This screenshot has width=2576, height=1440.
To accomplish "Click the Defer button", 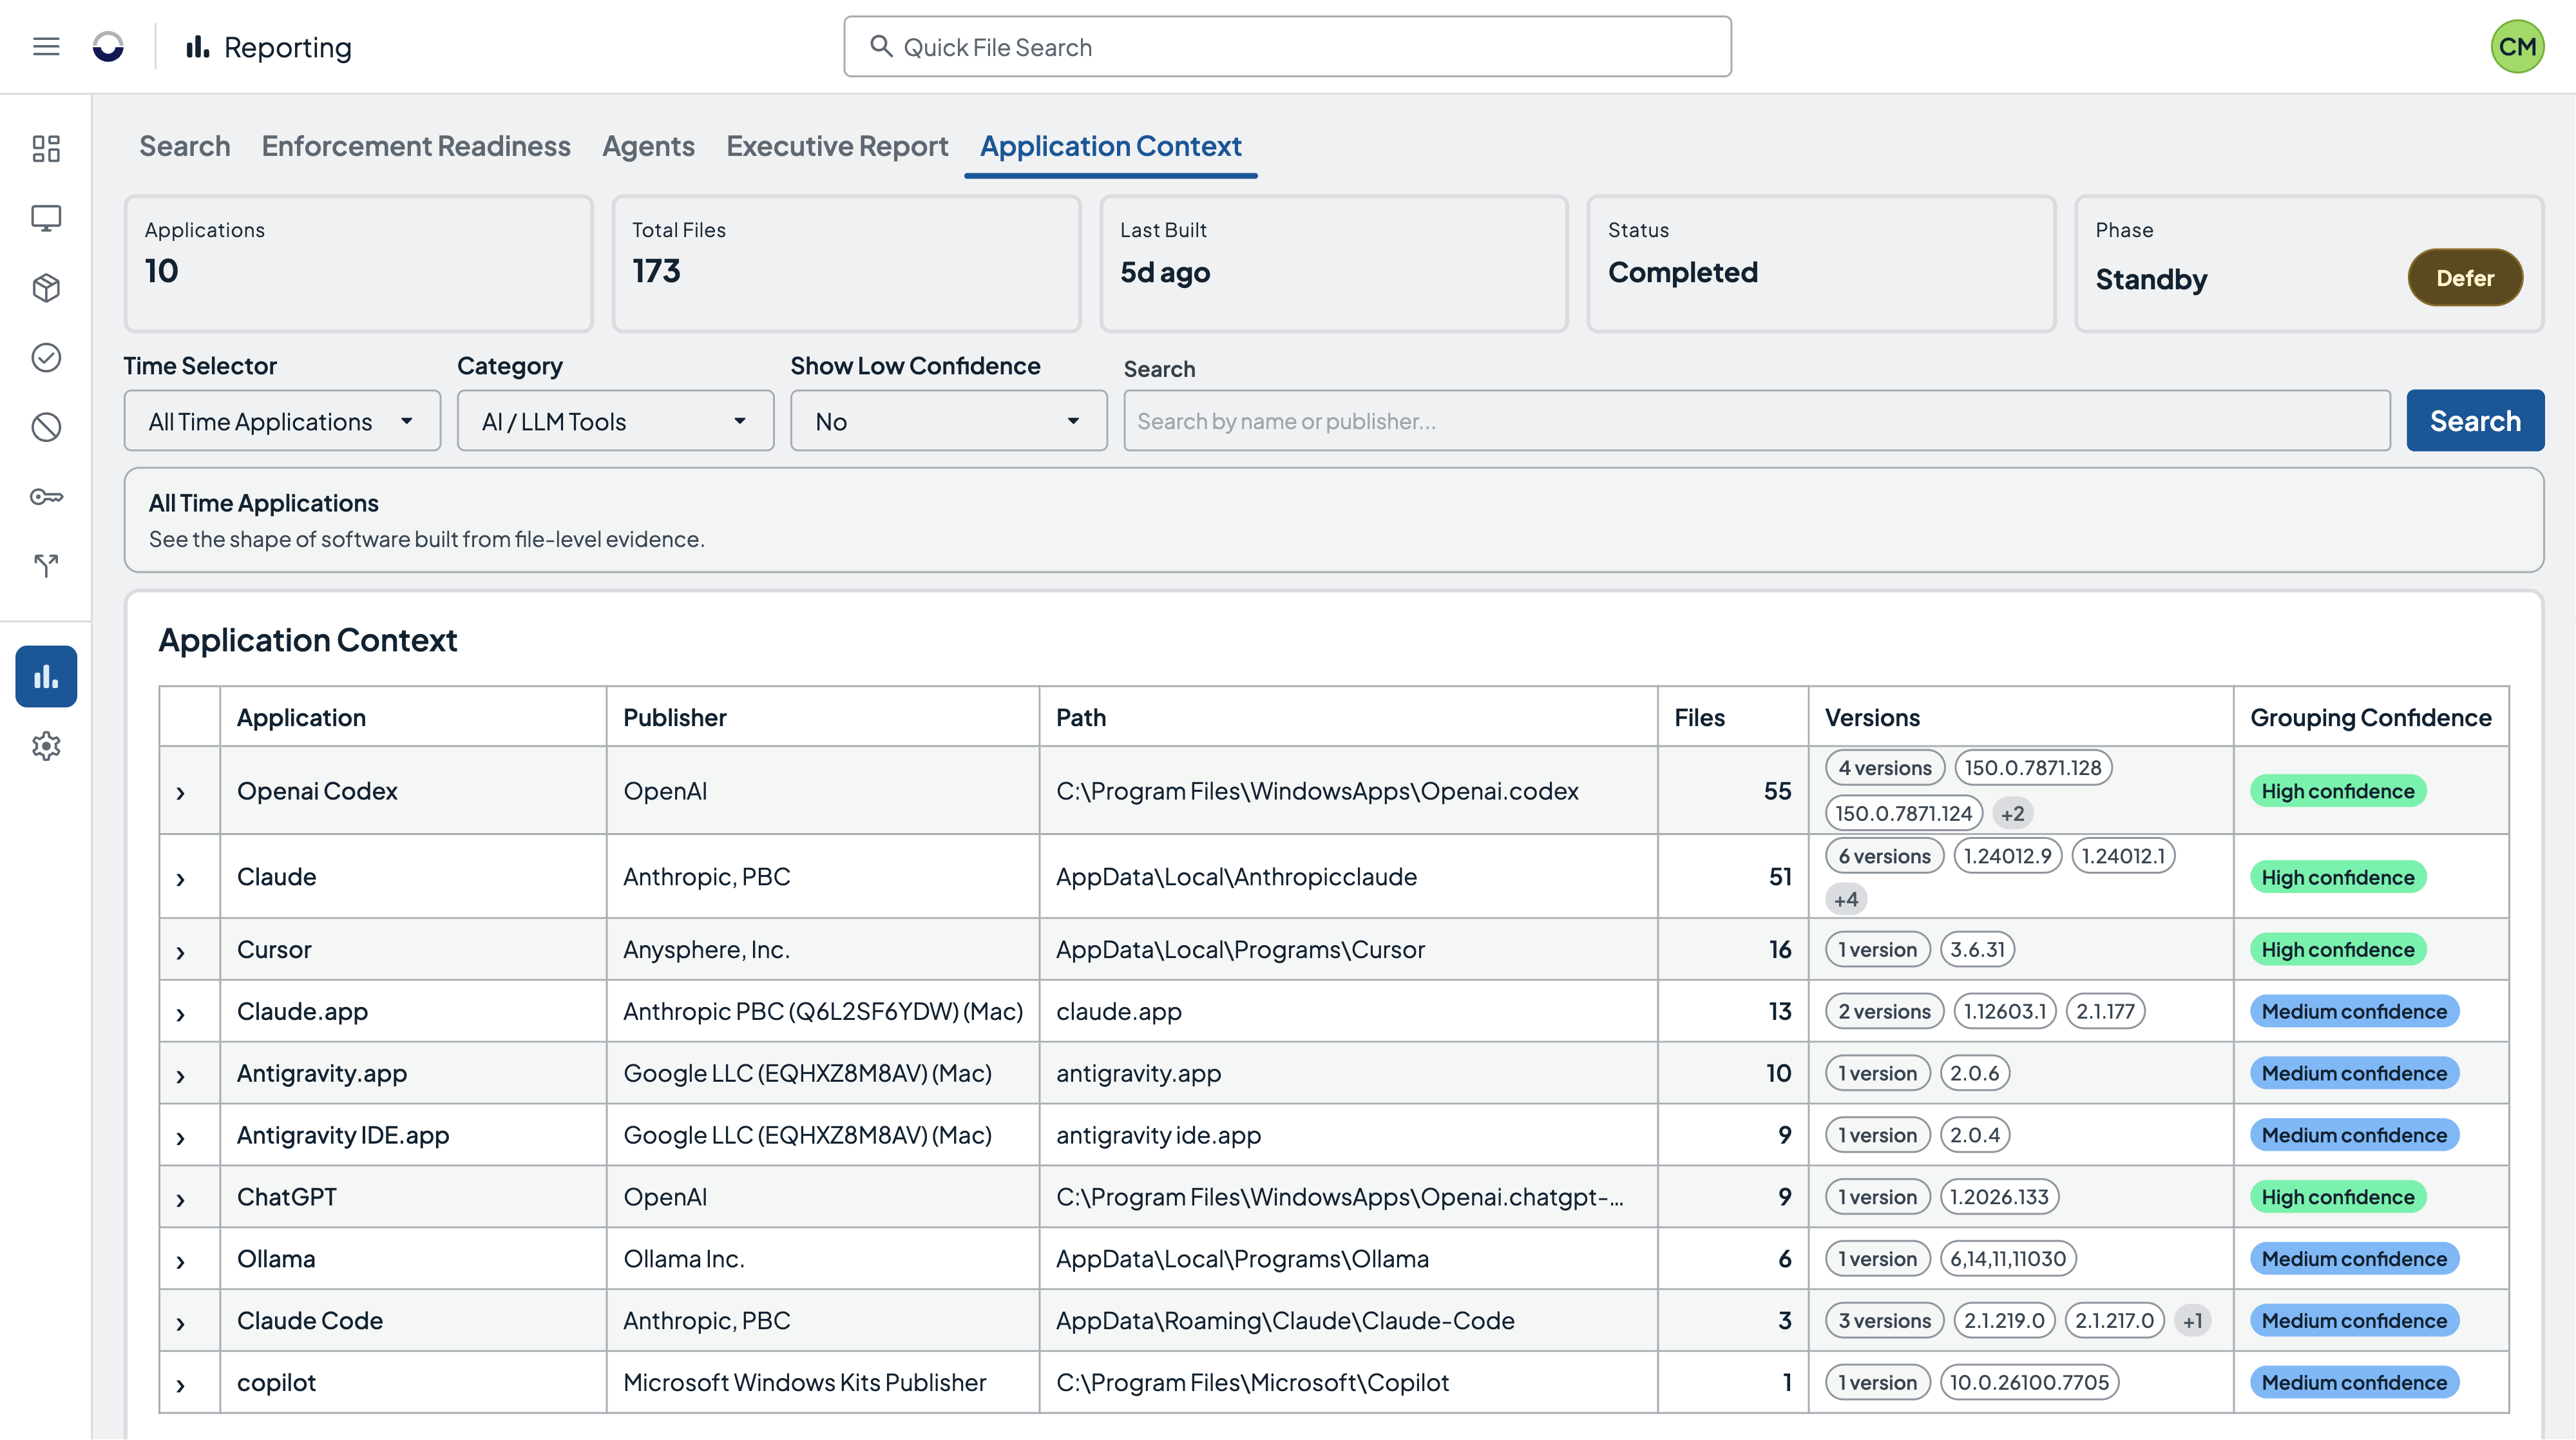I will coord(2465,278).
